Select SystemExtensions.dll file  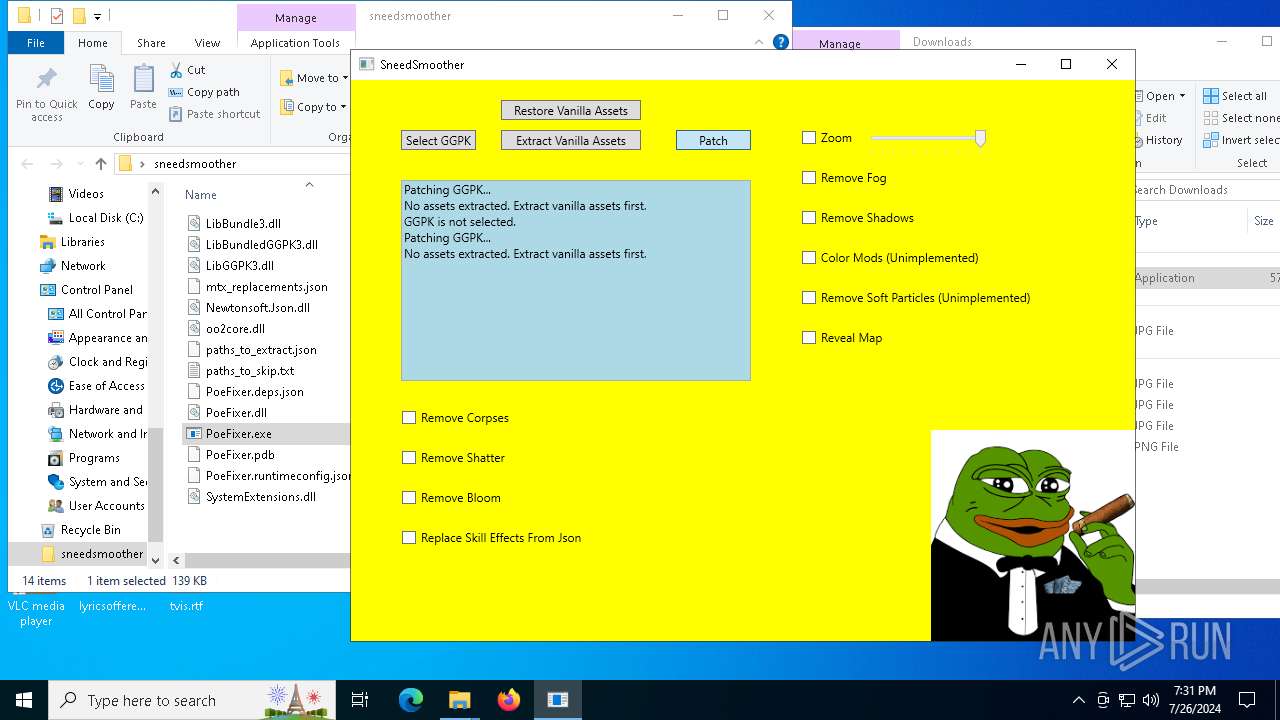click(260, 497)
